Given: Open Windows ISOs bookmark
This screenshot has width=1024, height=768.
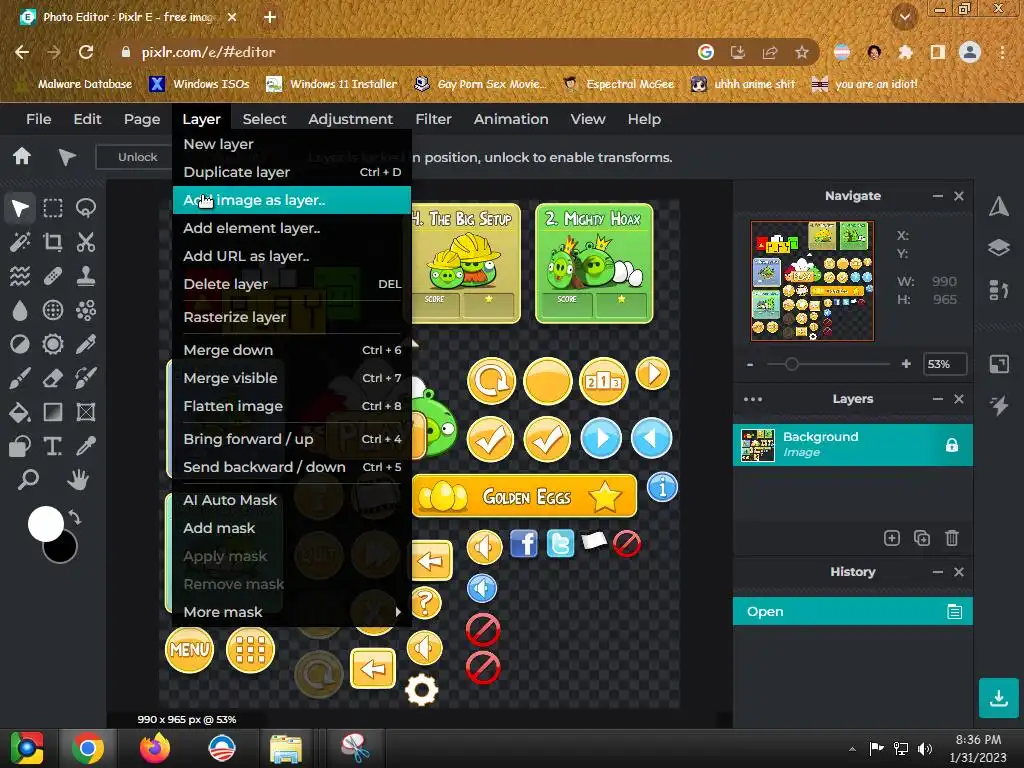Looking at the screenshot, I should tap(199, 84).
